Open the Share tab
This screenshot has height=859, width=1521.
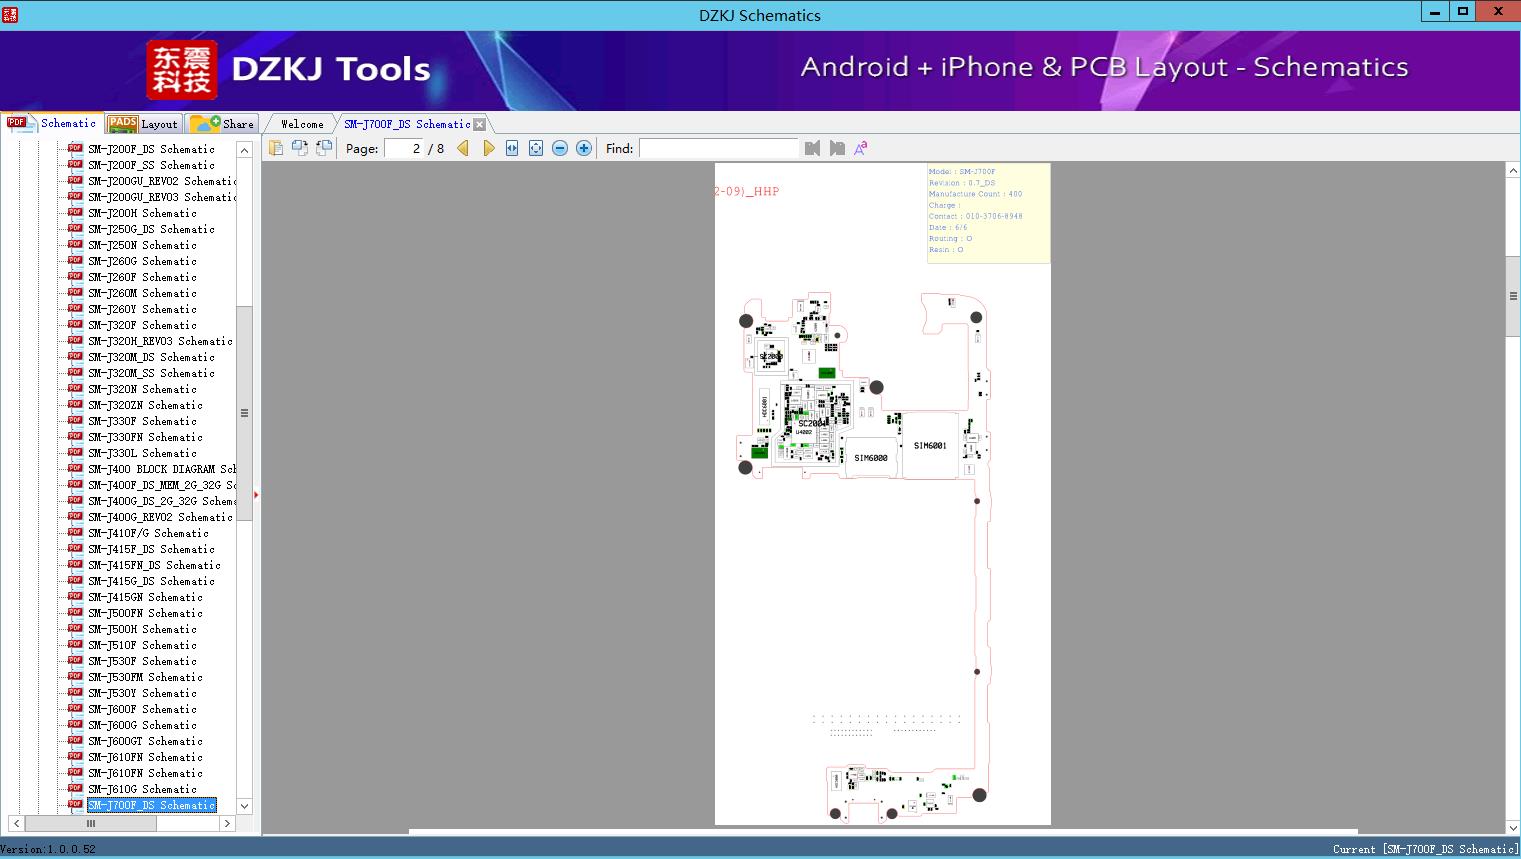[x=222, y=124]
